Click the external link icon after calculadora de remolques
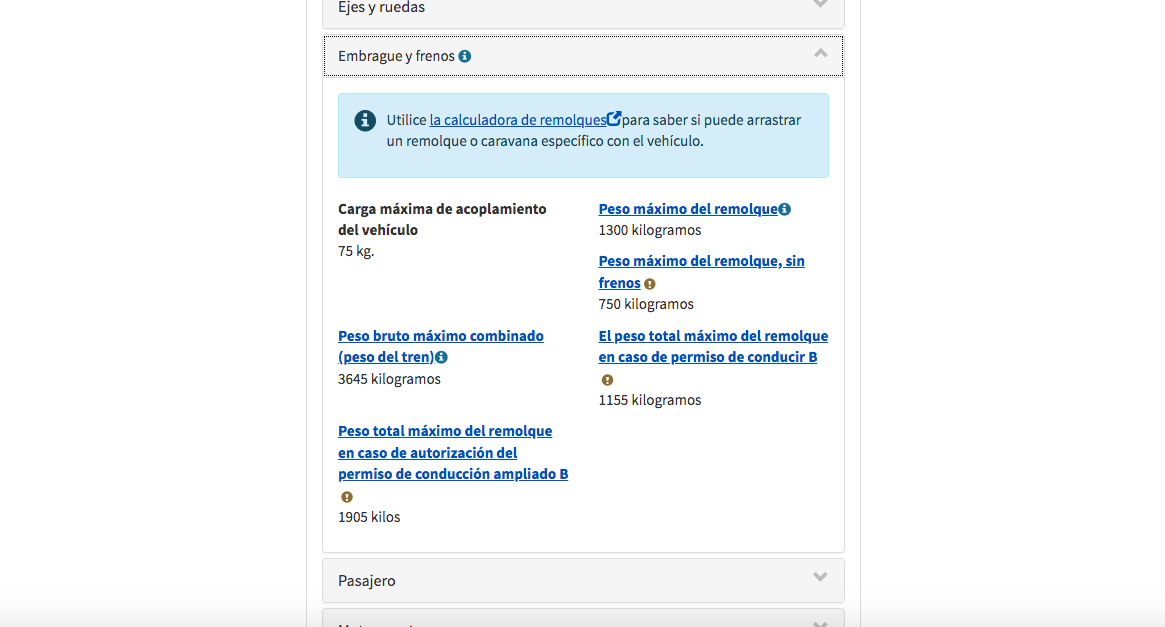Image resolution: width=1165 pixels, height=627 pixels. [x=614, y=119]
